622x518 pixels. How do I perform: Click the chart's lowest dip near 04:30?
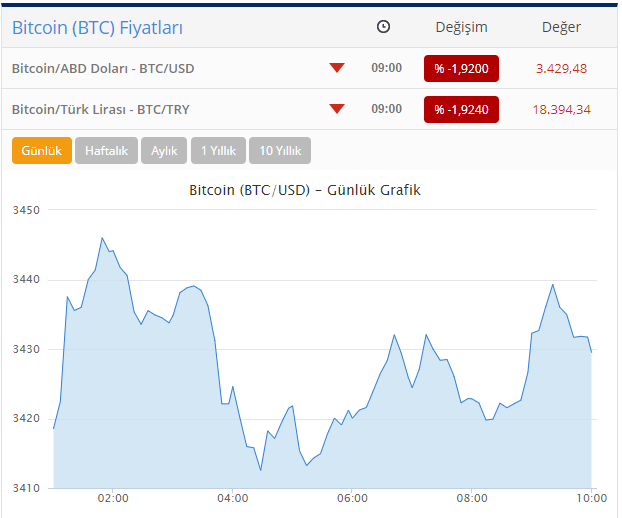[x=261, y=470]
